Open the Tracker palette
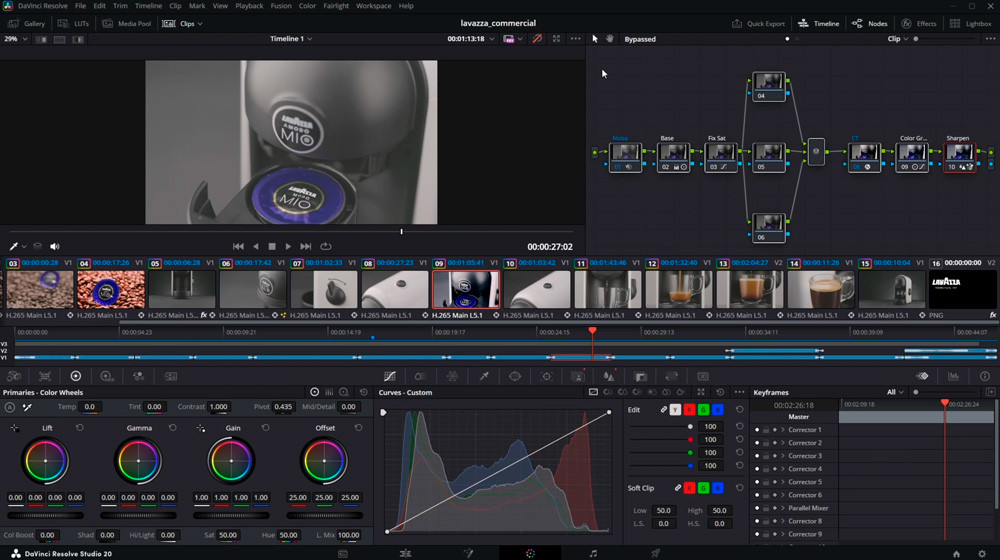 [x=547, y=376]
